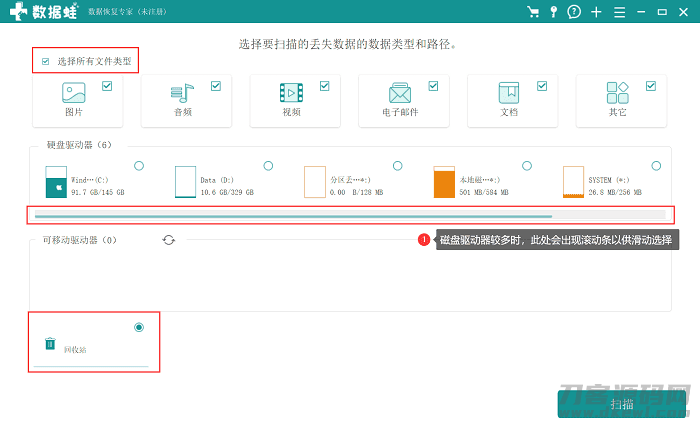Click the Windows (C:) drive icon
The height and width of the screenshot is (423, 700).
click(56, 182)
